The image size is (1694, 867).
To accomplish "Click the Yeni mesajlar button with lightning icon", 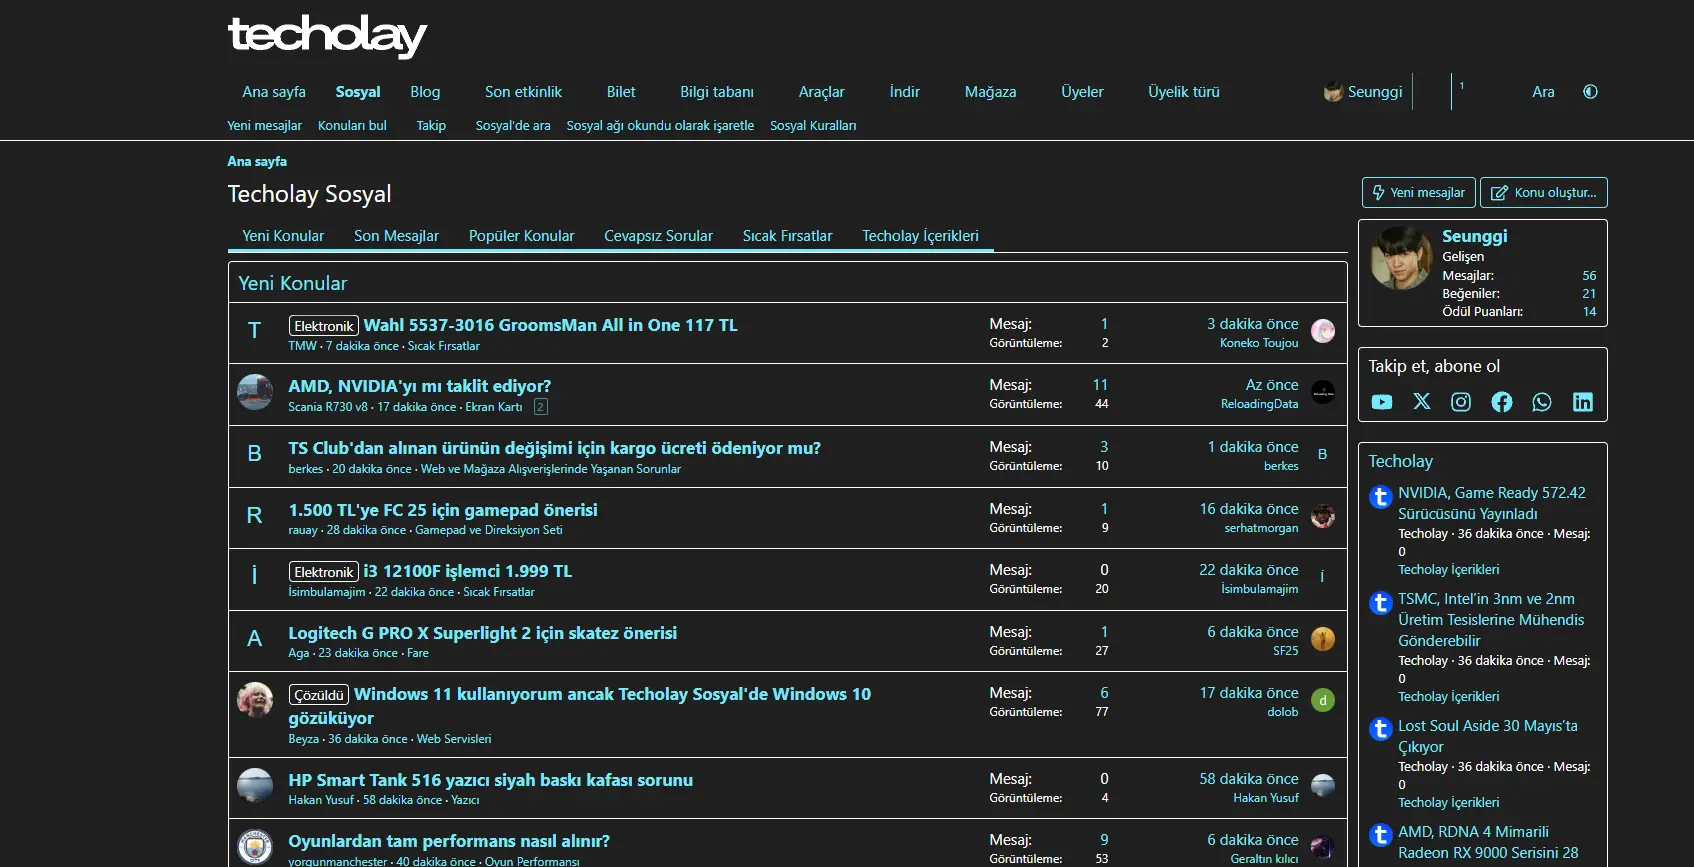I will pyautogui.click(x=1418, y=193).
